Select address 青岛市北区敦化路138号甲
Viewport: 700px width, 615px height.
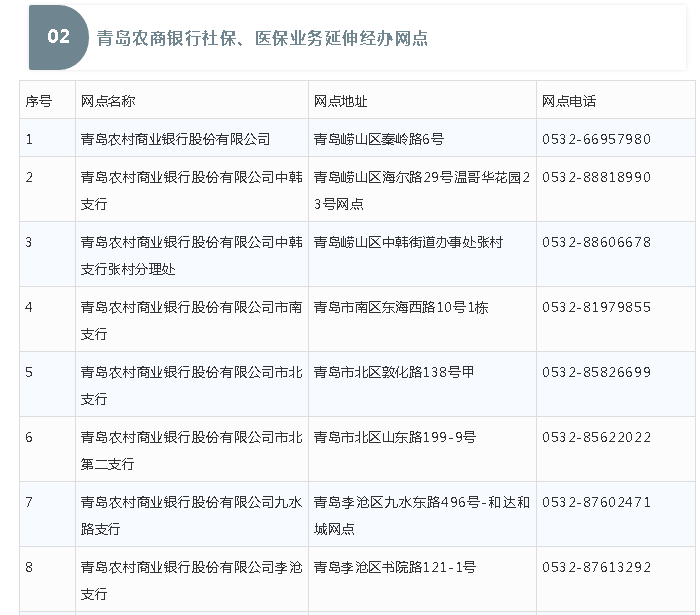click(x=394, y=372)
